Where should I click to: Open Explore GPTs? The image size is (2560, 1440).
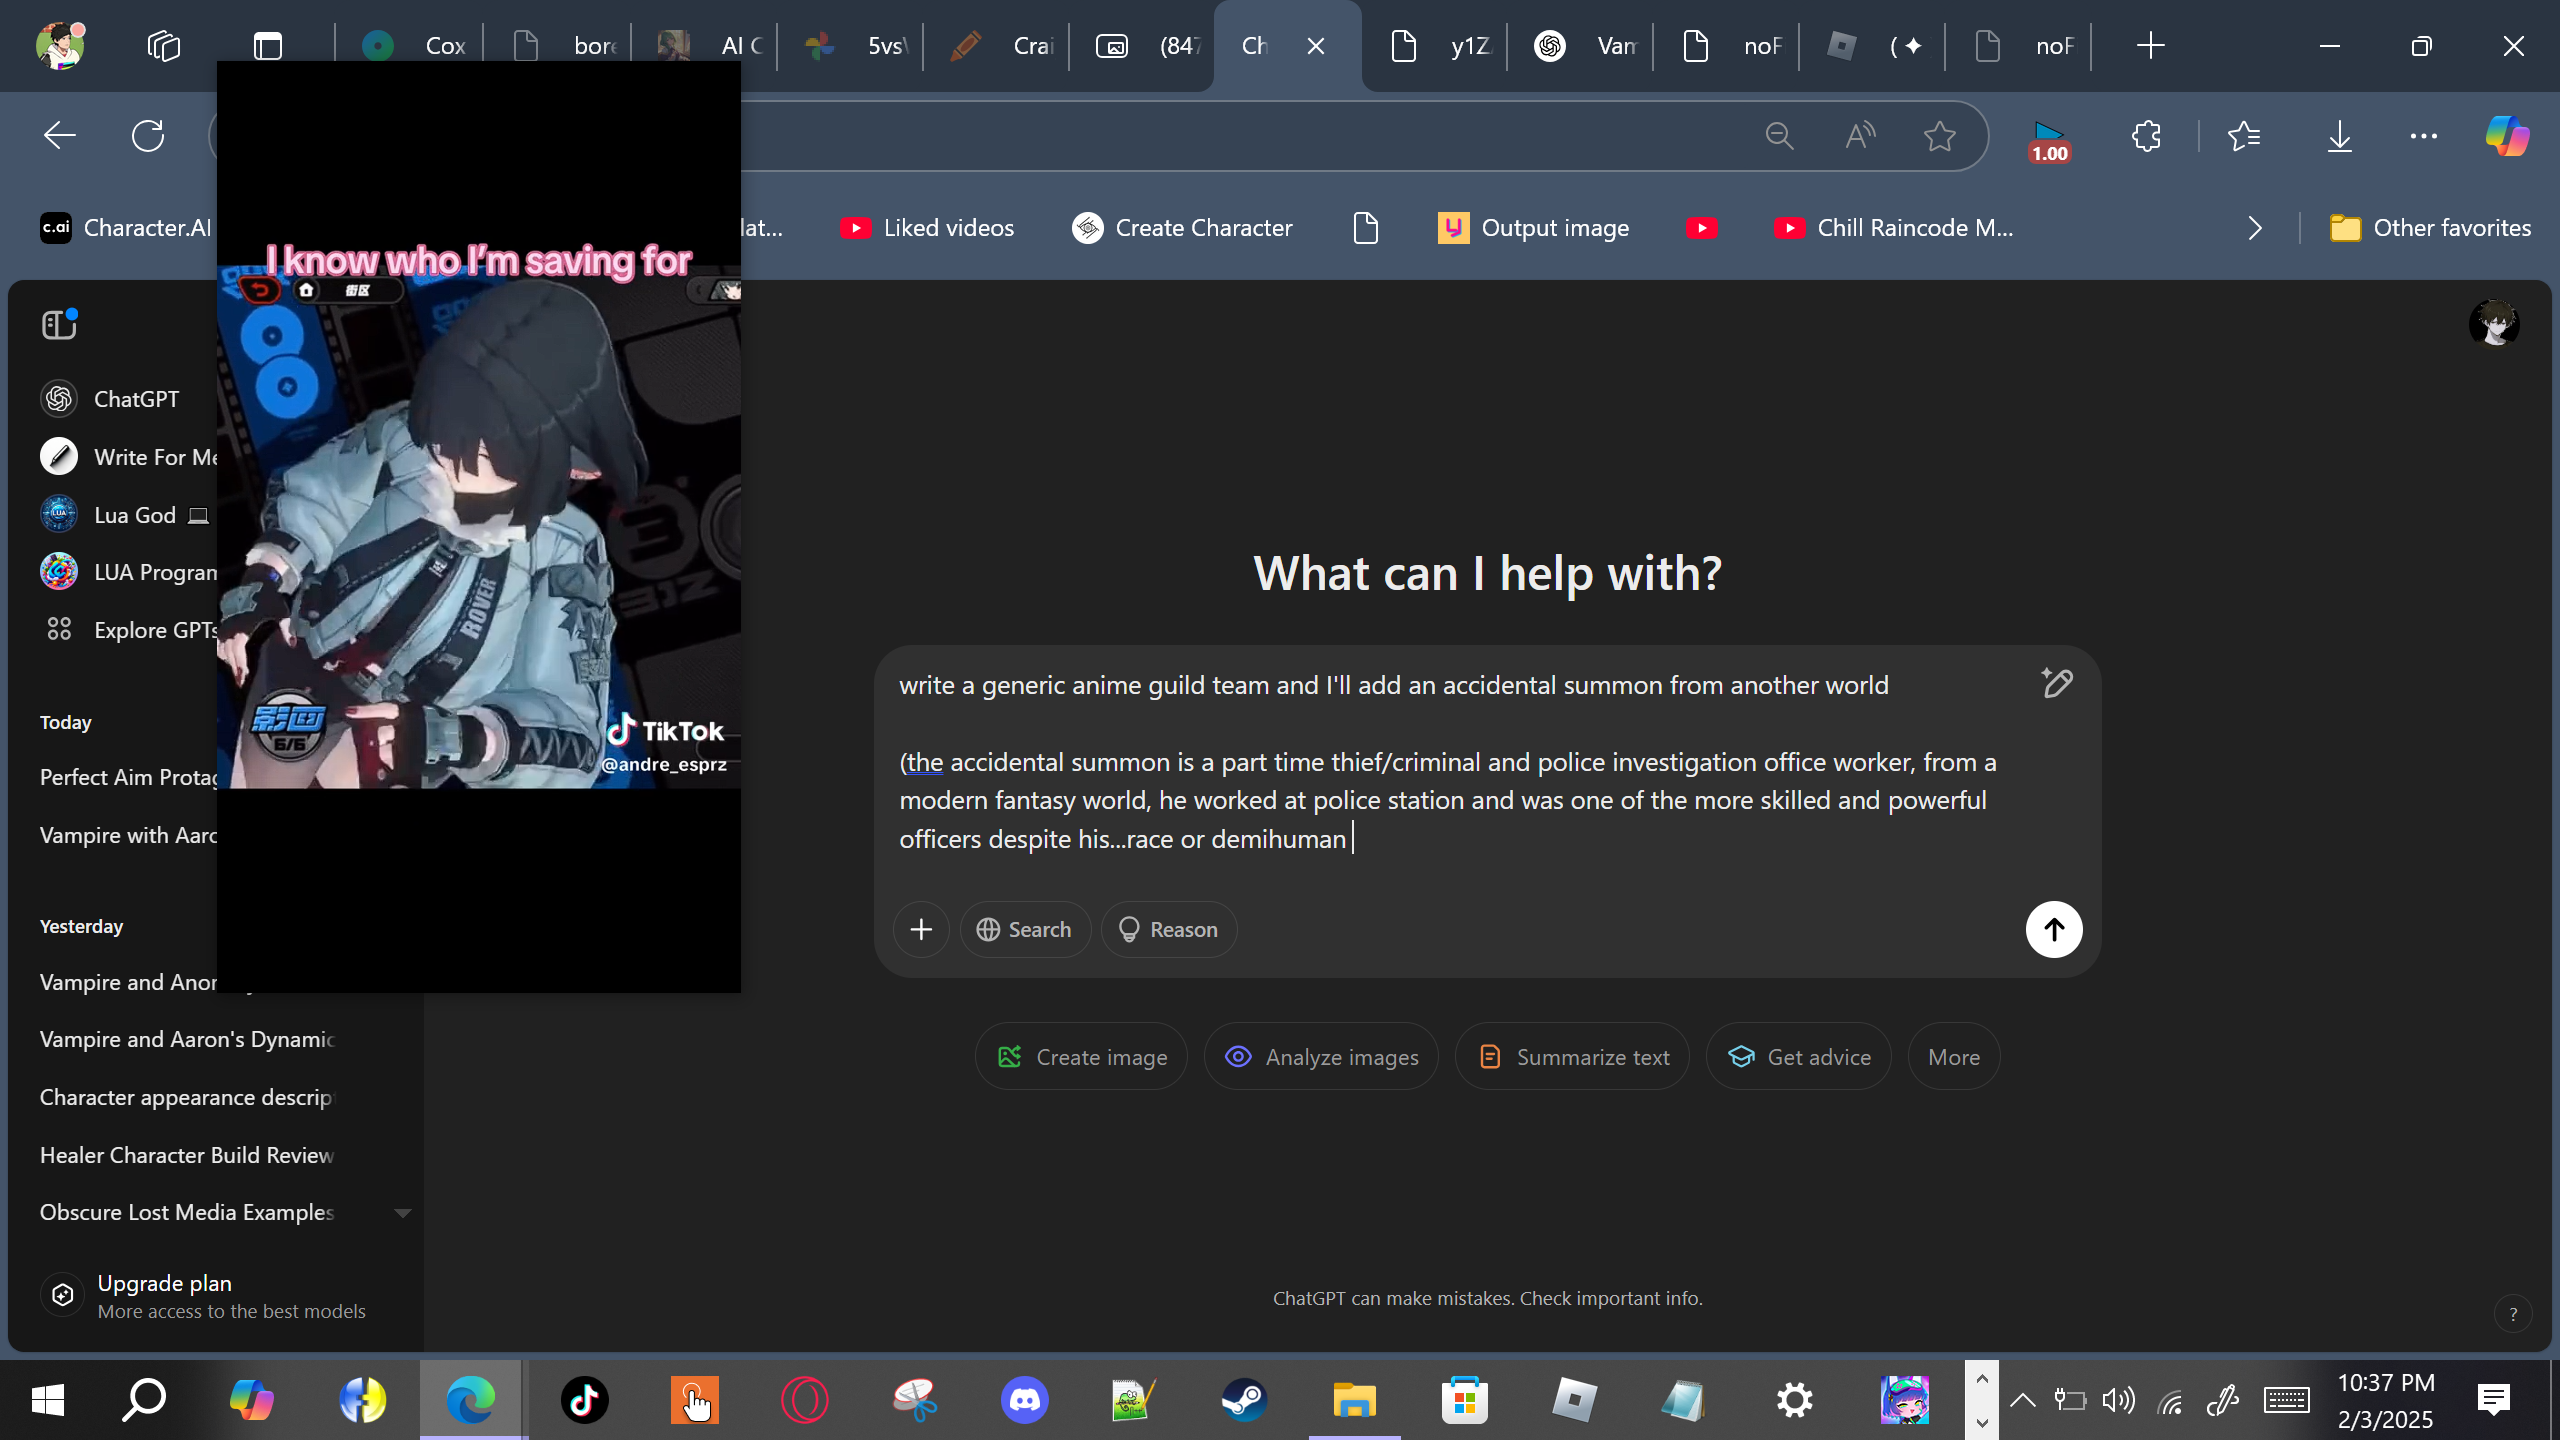(x=128, y=630)
